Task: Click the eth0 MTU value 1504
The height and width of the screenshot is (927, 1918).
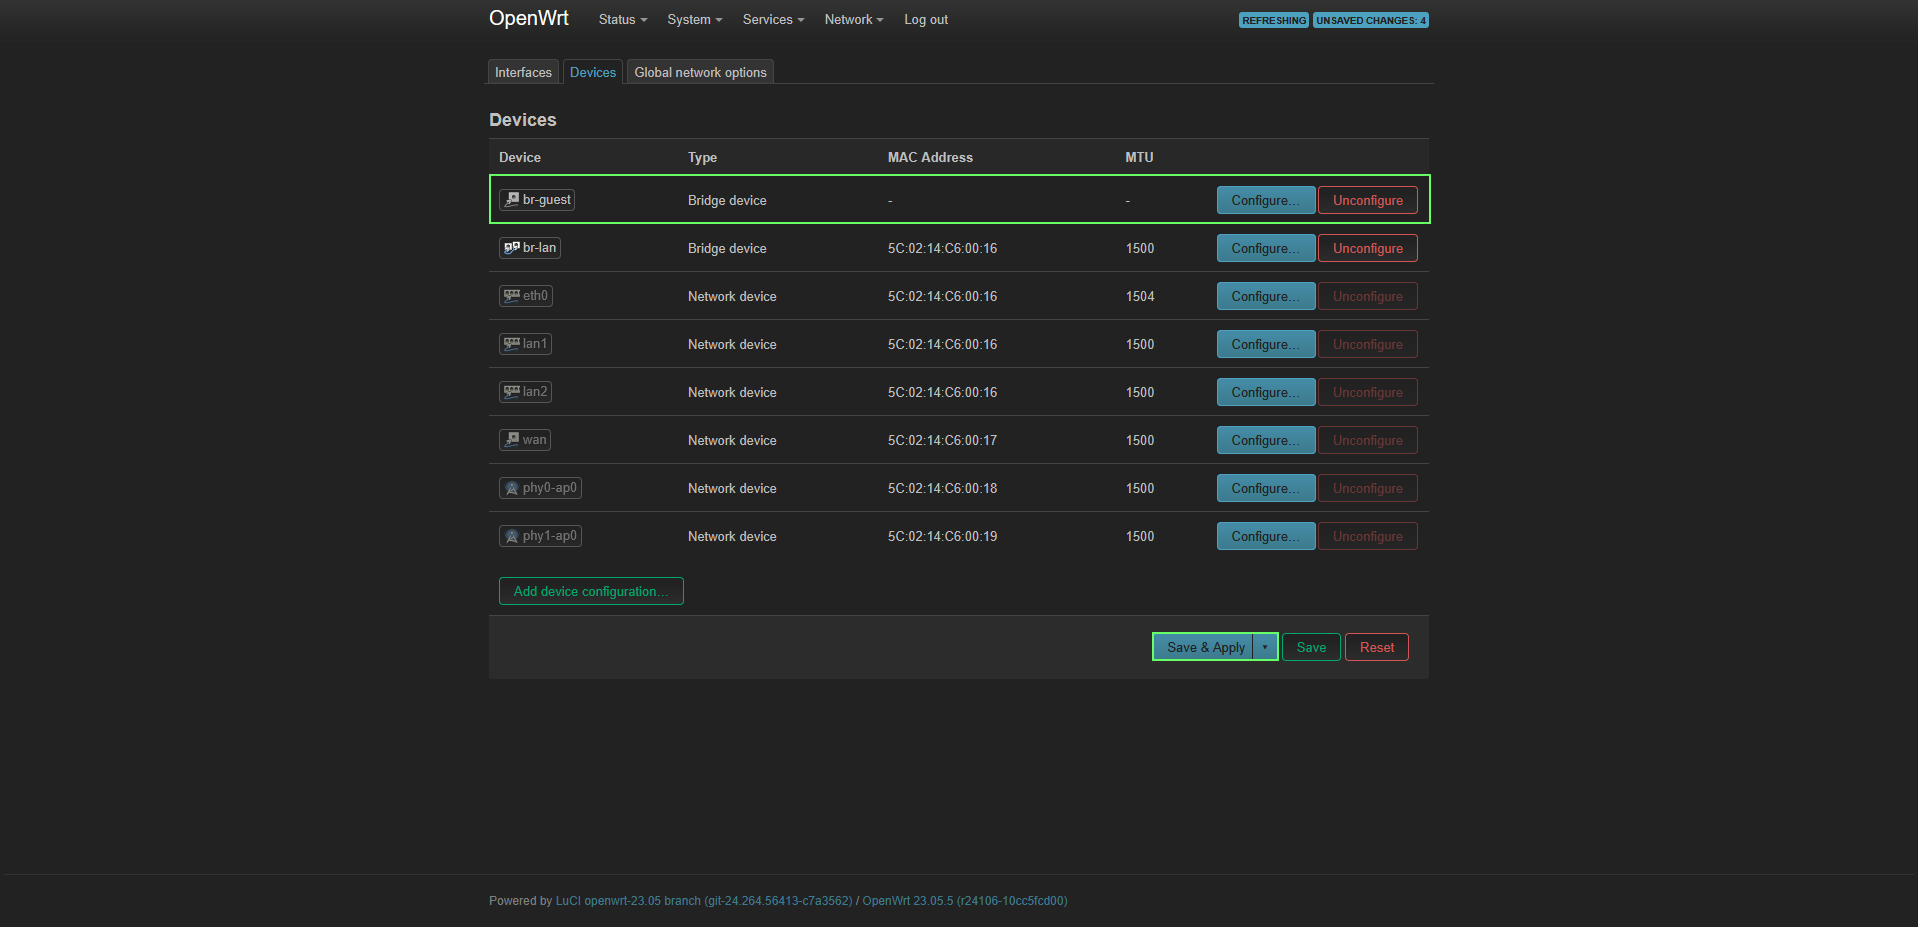Action: click(1140, 296)
